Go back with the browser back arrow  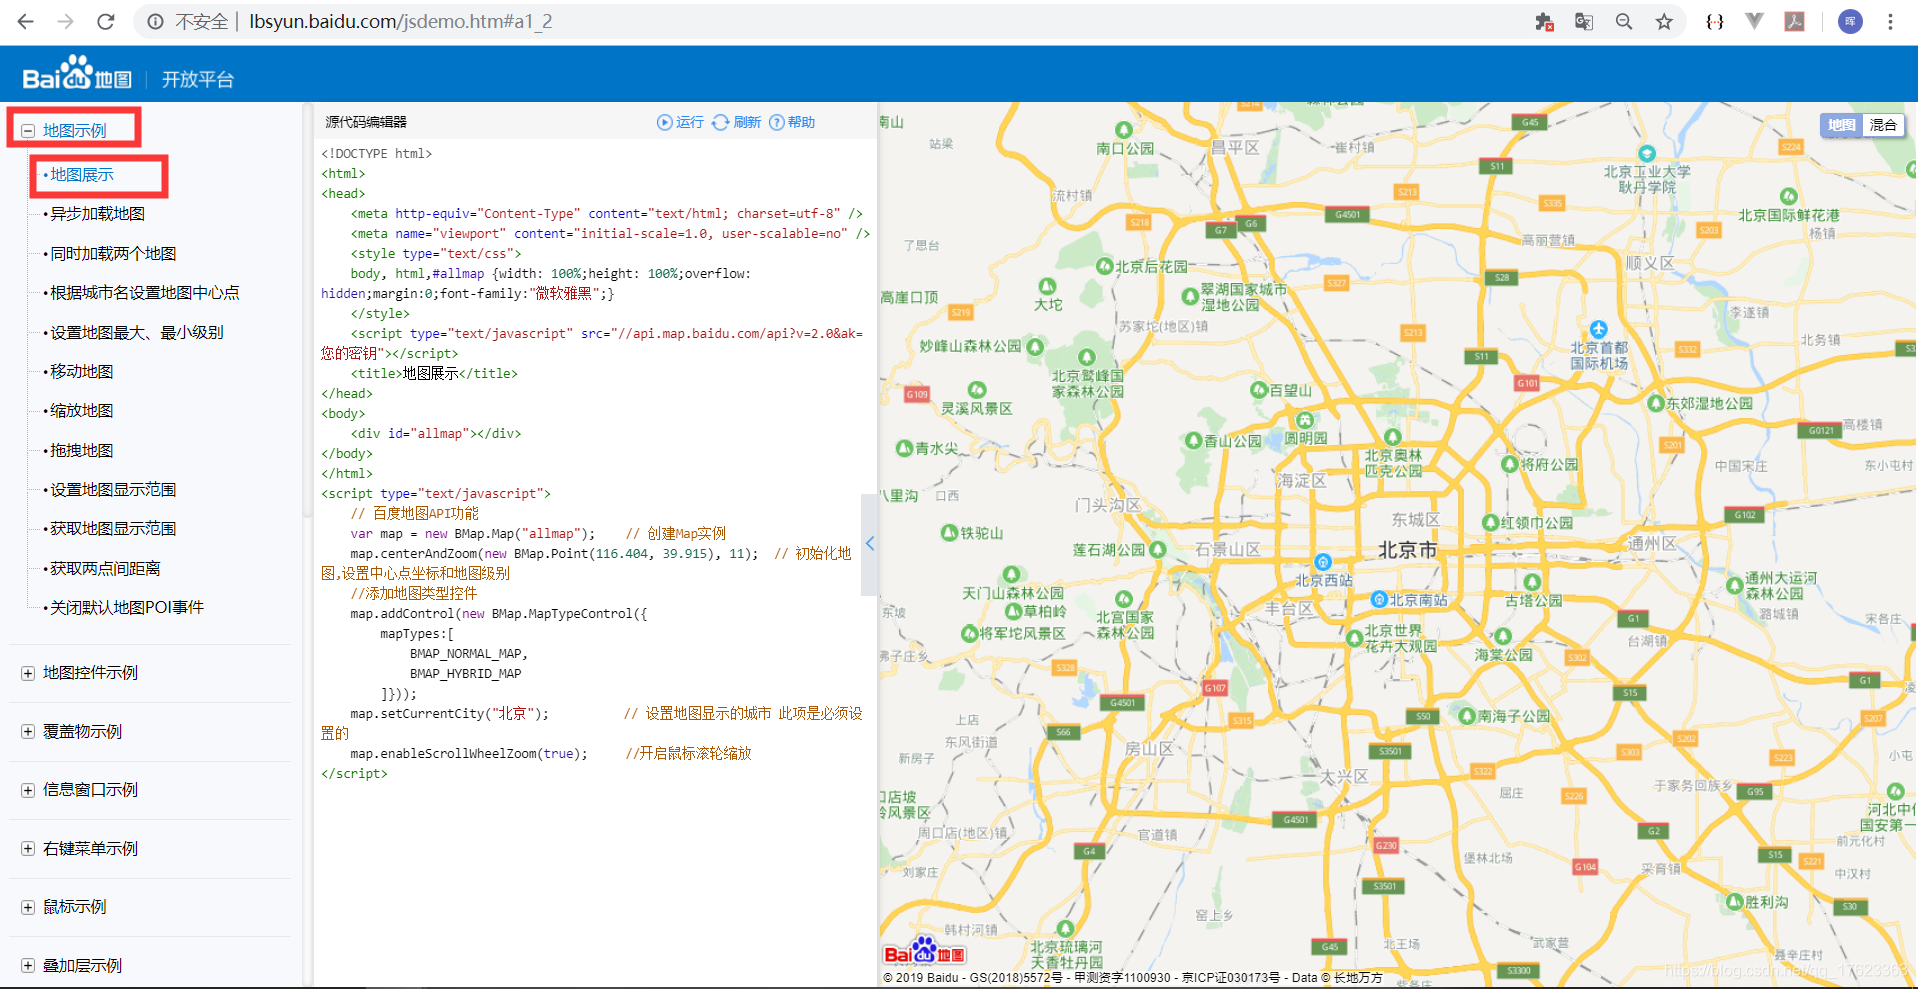[26, 21]
